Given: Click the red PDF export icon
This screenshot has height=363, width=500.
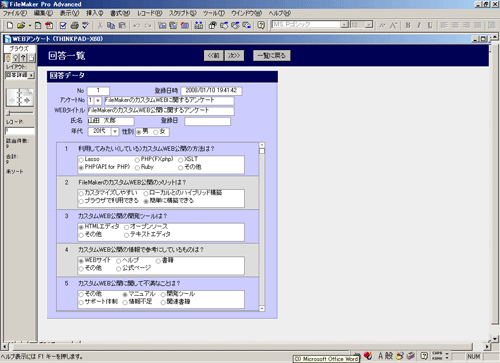Looking at the screenshot, I should pyautogui.click(x=49, y=25).
